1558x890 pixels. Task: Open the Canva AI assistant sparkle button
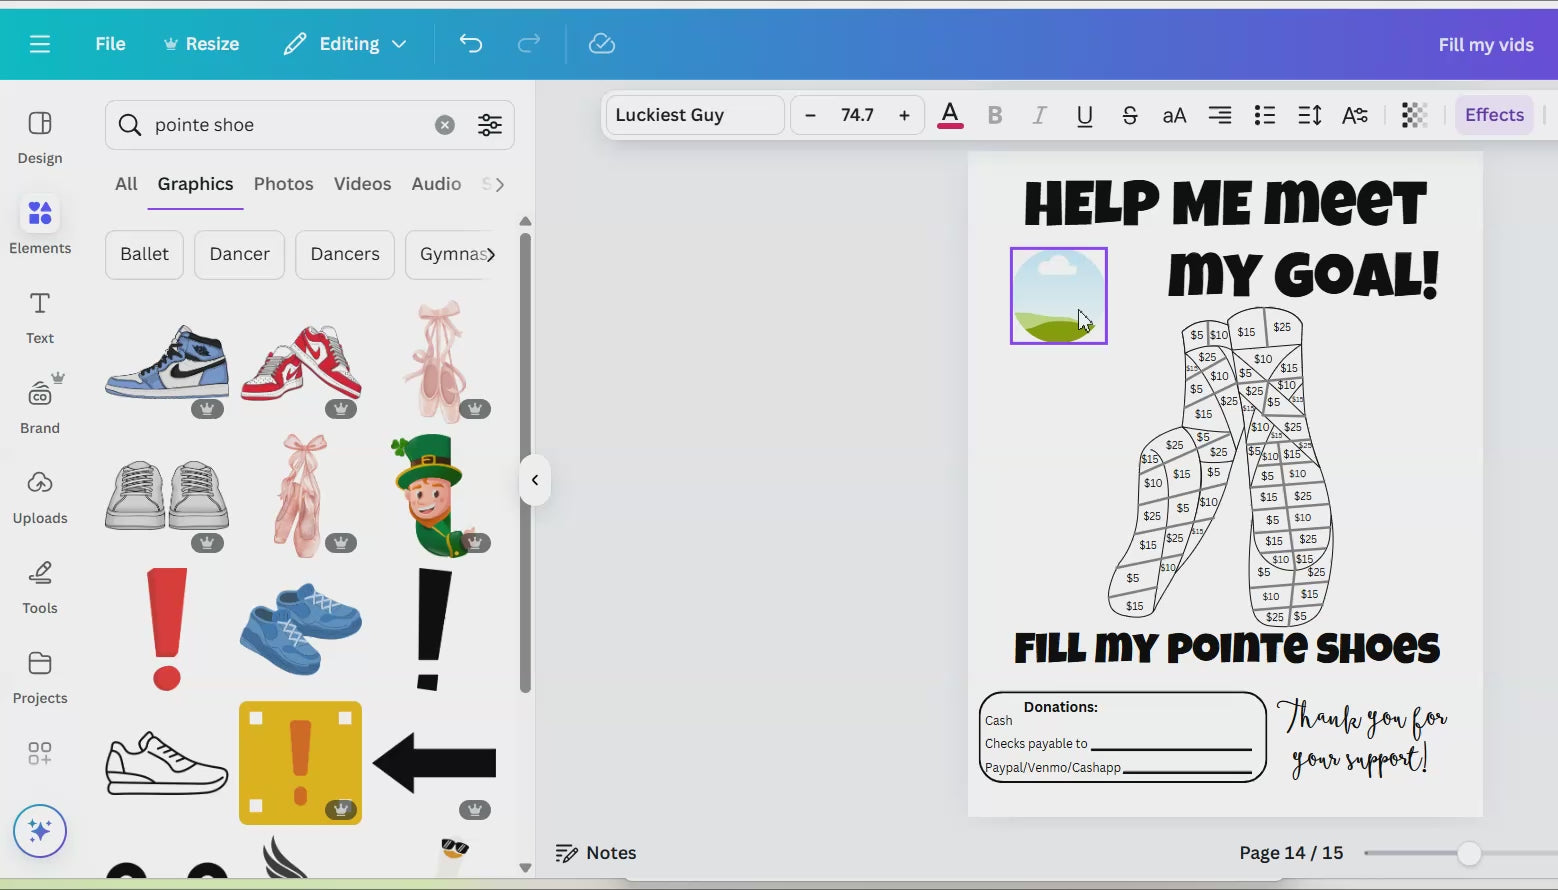tap(40, 831)
